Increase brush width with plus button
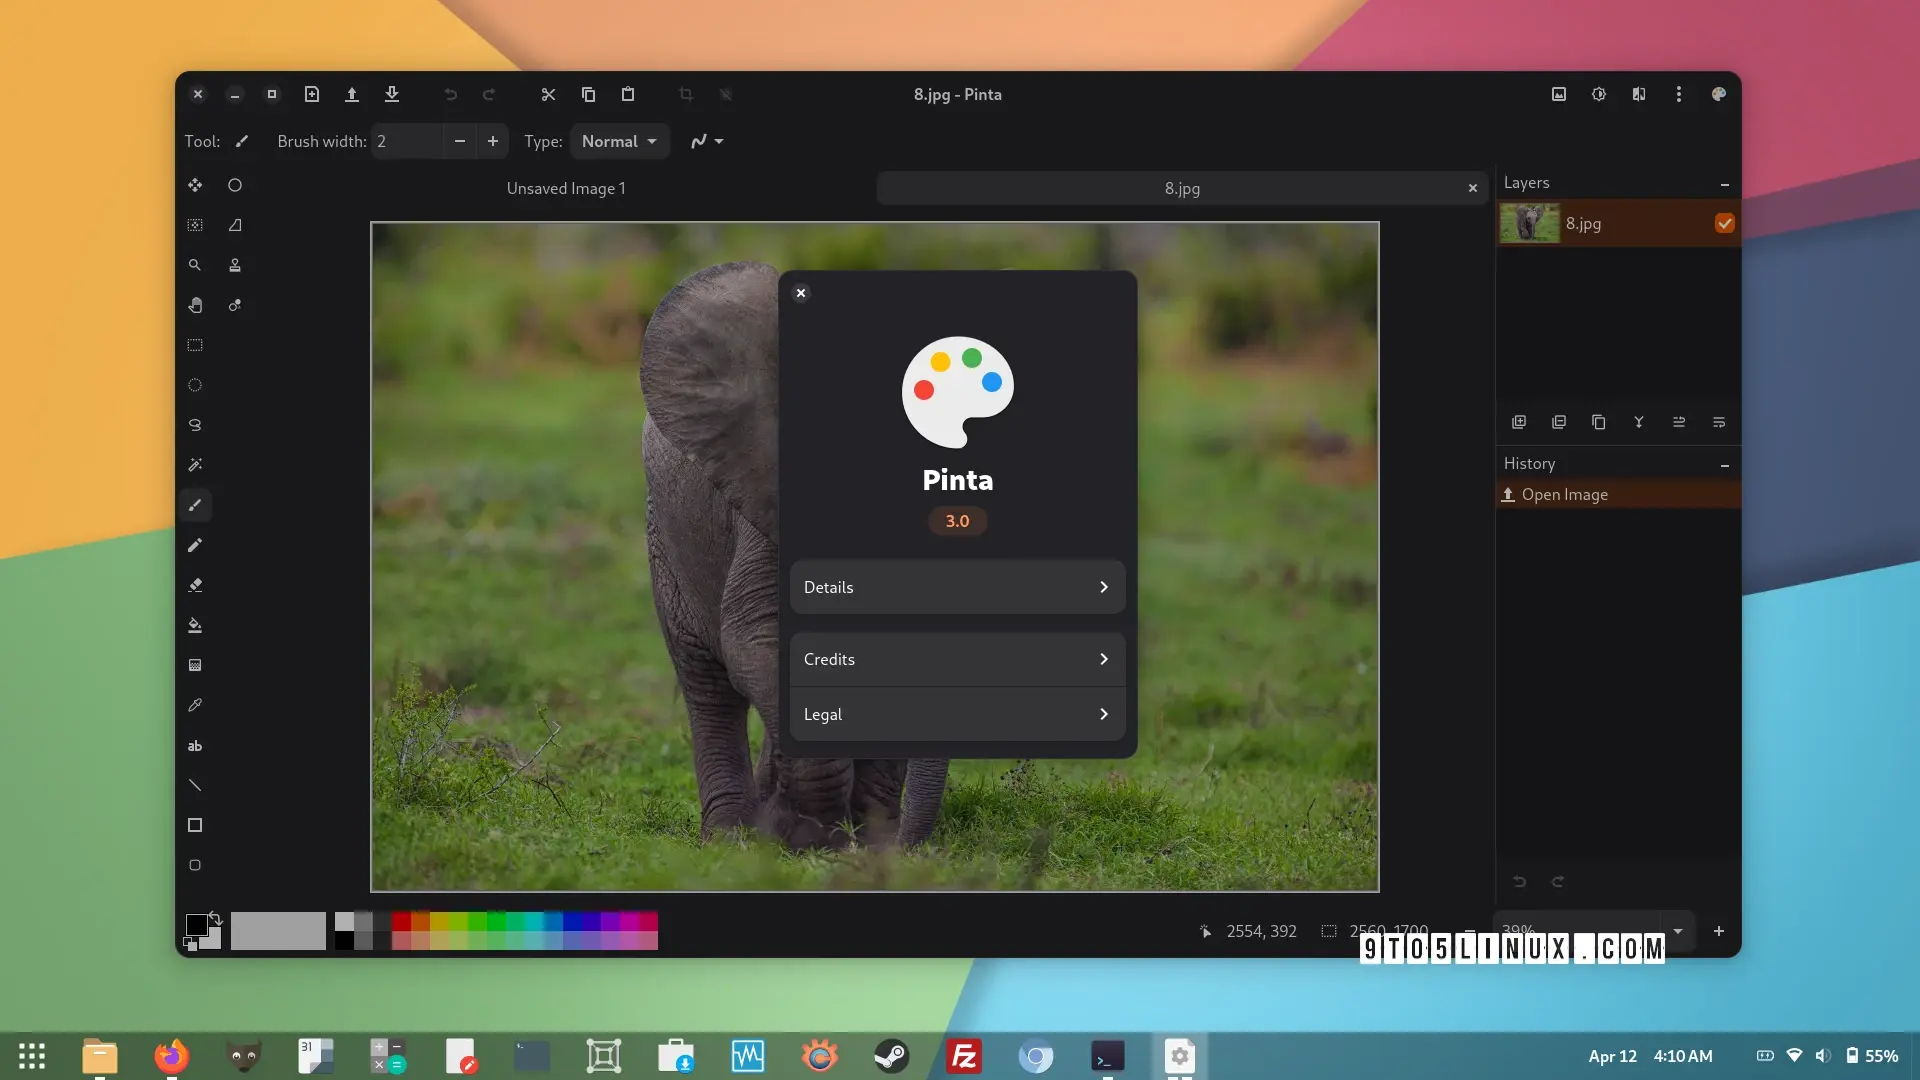 (493, 141)
